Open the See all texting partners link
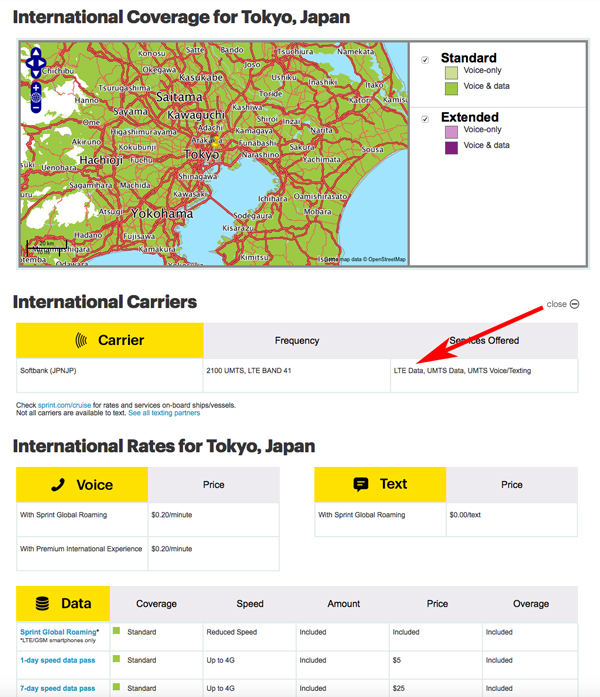The width and height of the screenshot is (600, 697). point(164,413)
